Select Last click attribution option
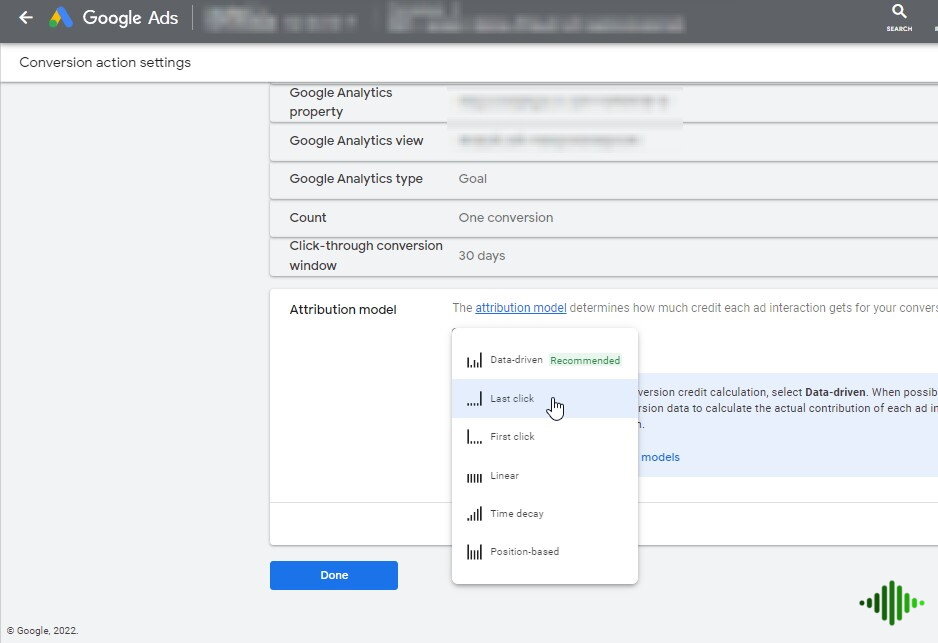The width and height of the screenshot is (938, 643). tap(544, 398)
